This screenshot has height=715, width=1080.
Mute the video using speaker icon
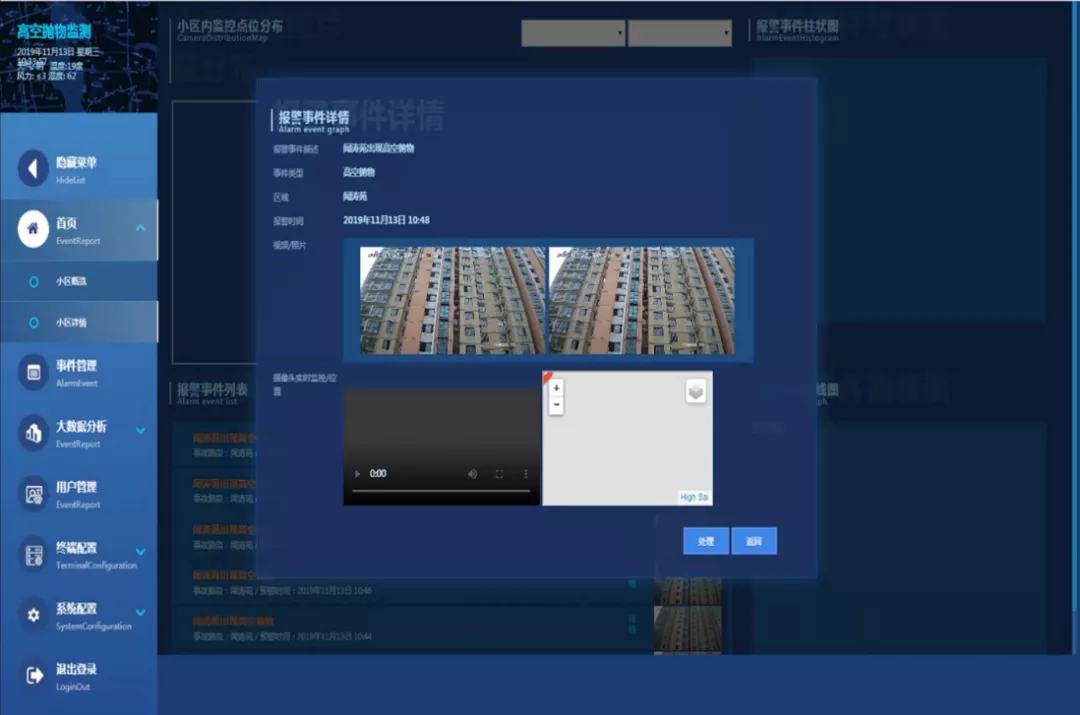click(472, 474)
